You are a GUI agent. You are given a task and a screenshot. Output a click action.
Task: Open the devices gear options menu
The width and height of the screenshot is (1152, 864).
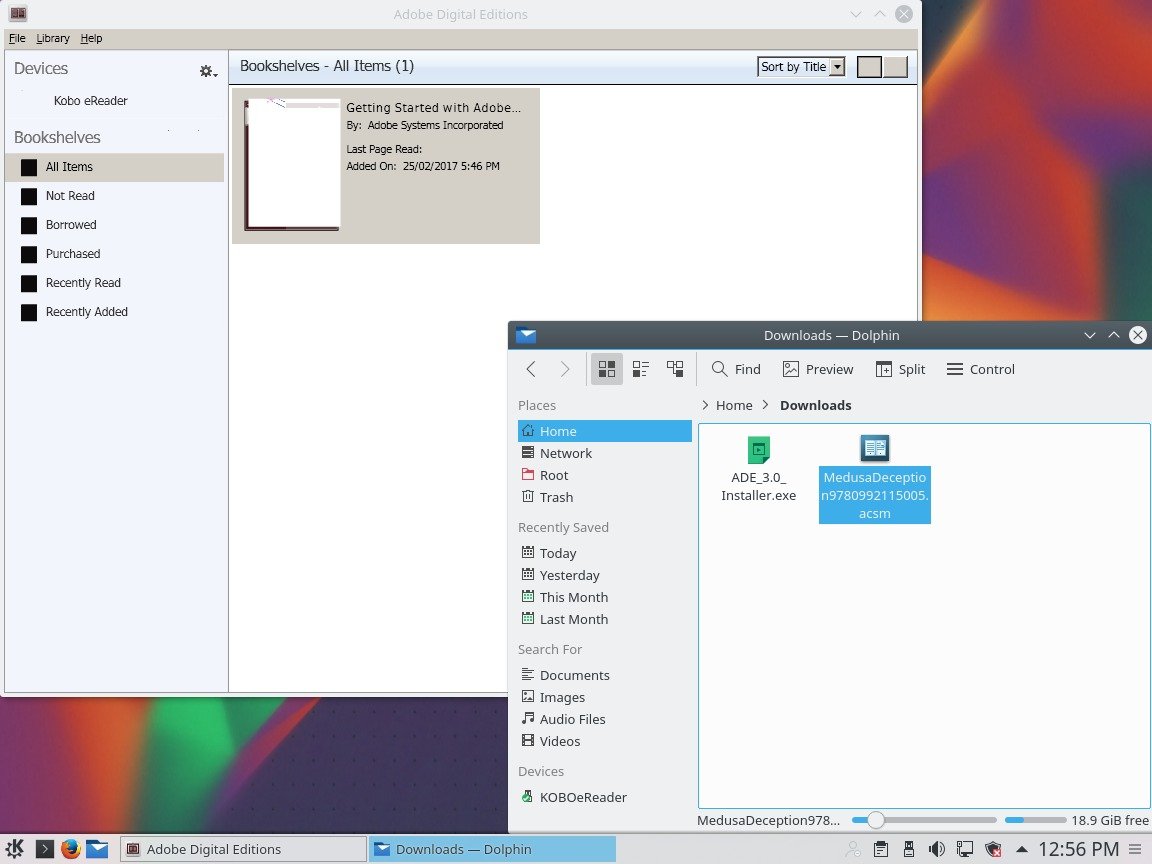click(x=207, y=71)
